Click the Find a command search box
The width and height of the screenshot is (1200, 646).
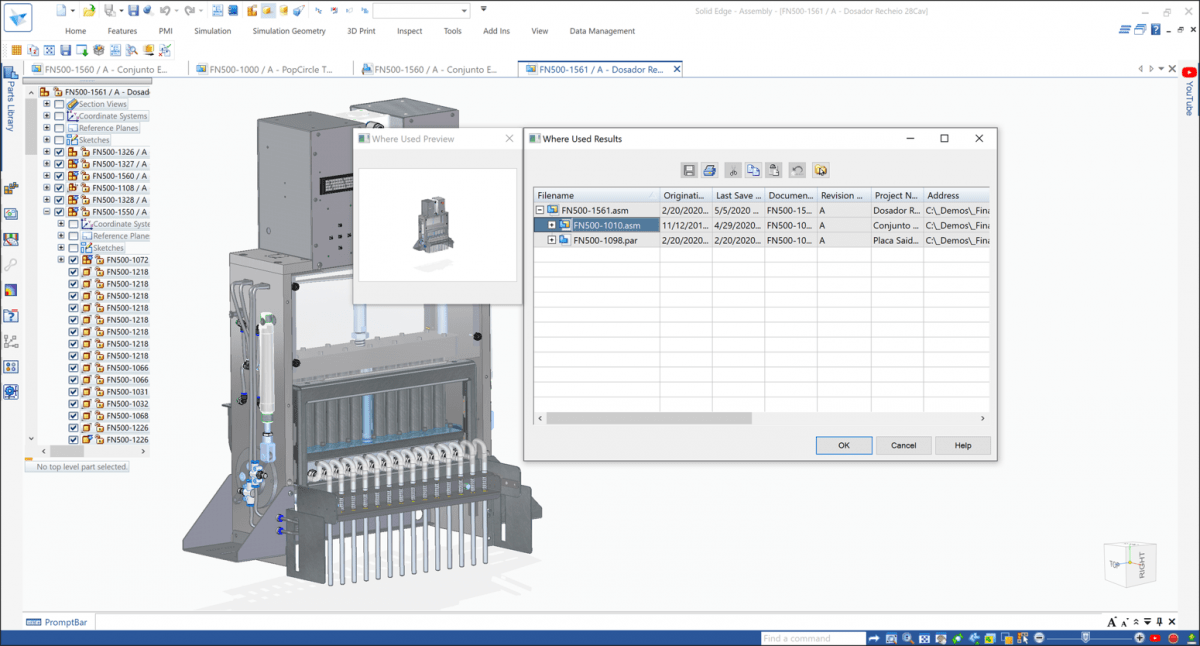[x=812, y=638]
